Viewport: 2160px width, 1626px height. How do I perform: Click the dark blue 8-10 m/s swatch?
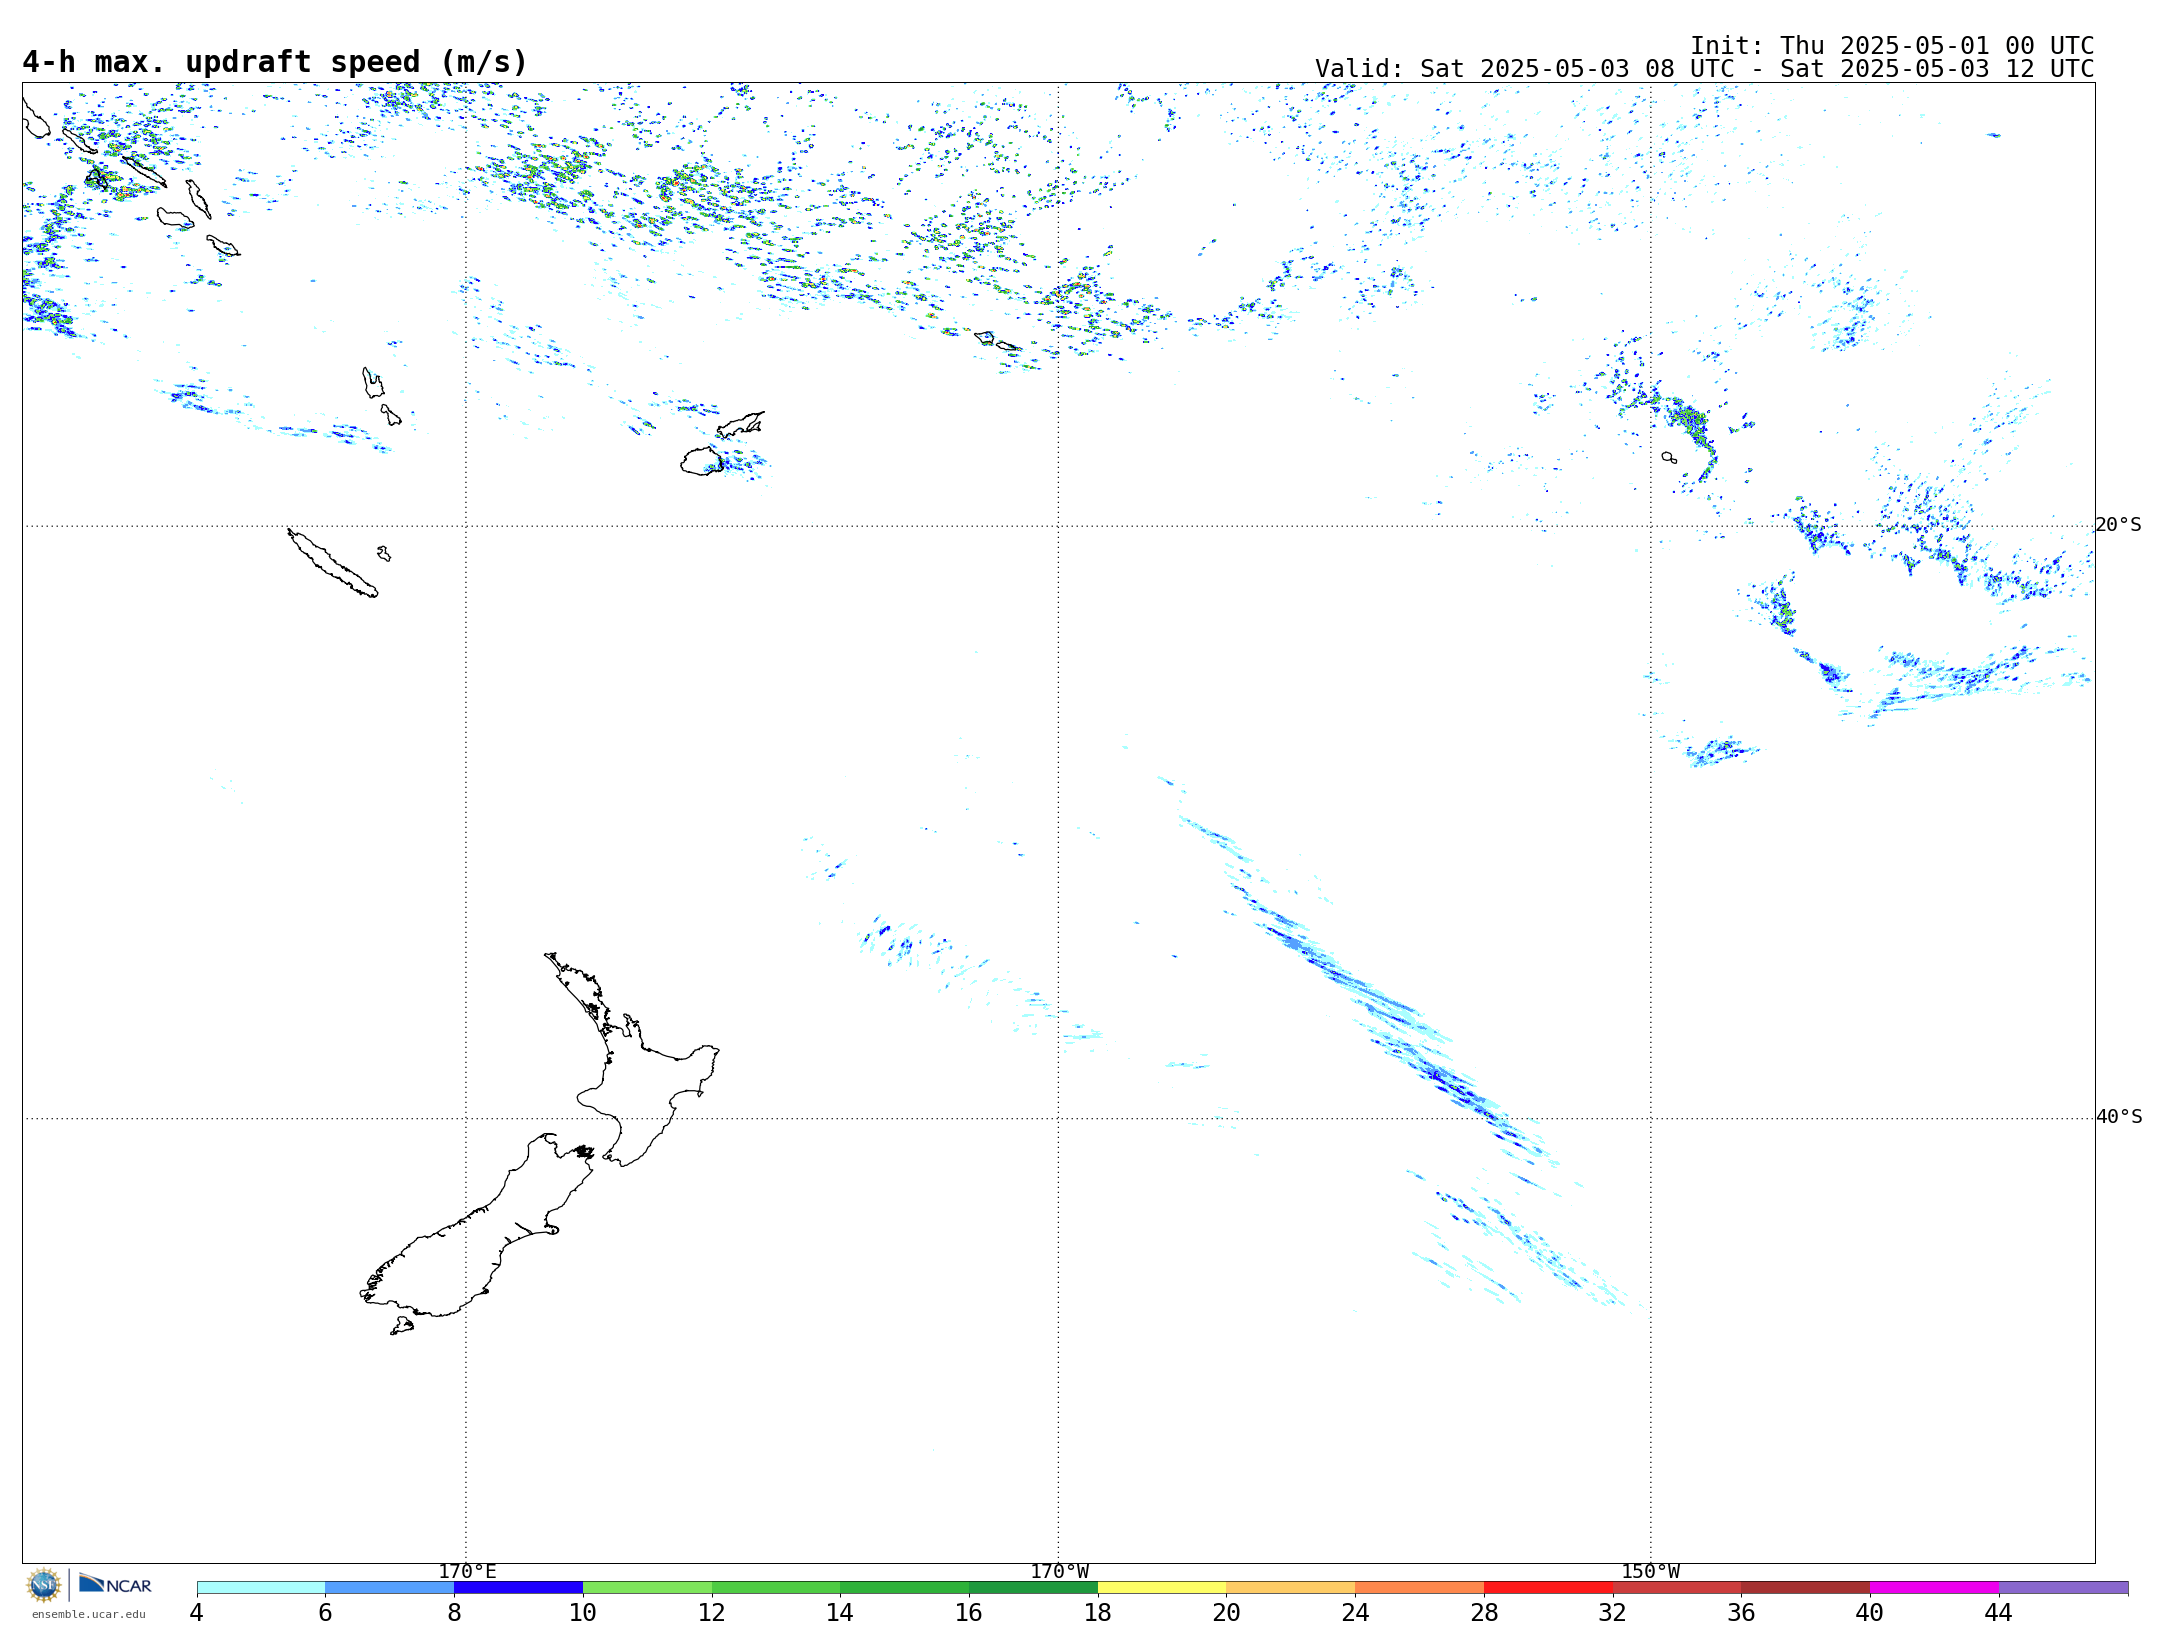518,1588
